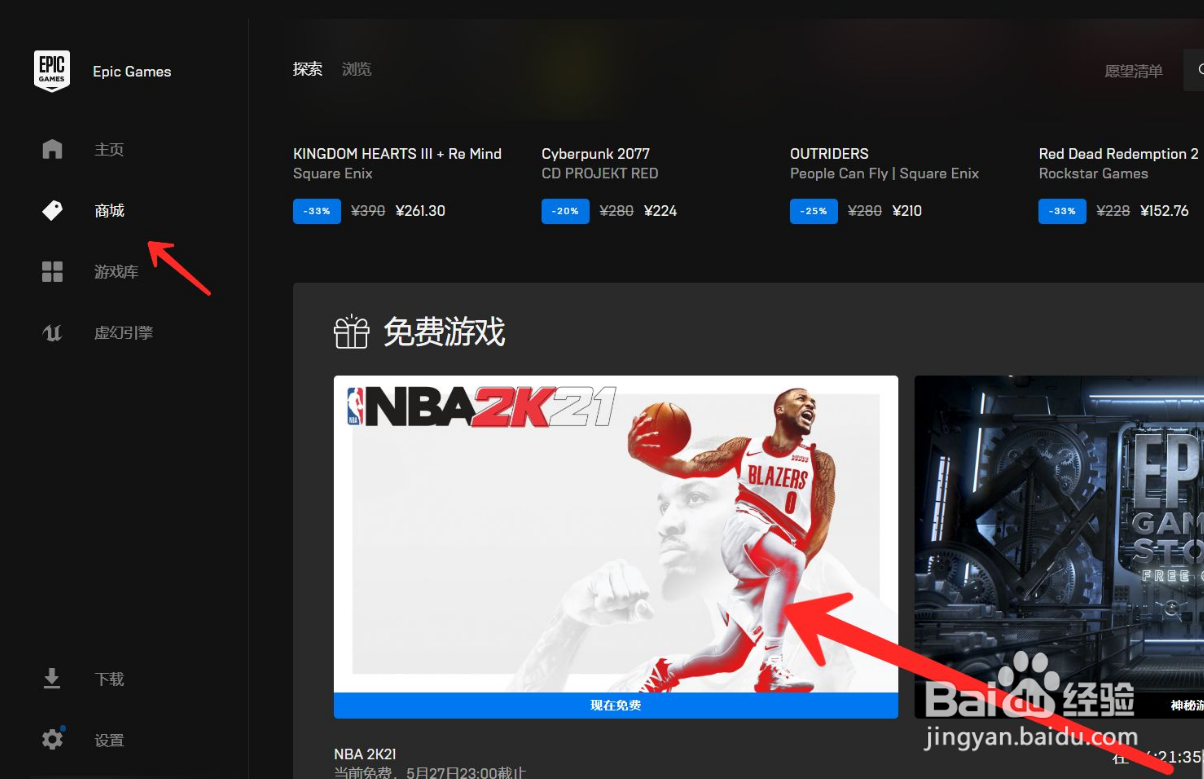Click the ¥210 price text
Viewport: 1204px width, 779px height.
point(909,211)
